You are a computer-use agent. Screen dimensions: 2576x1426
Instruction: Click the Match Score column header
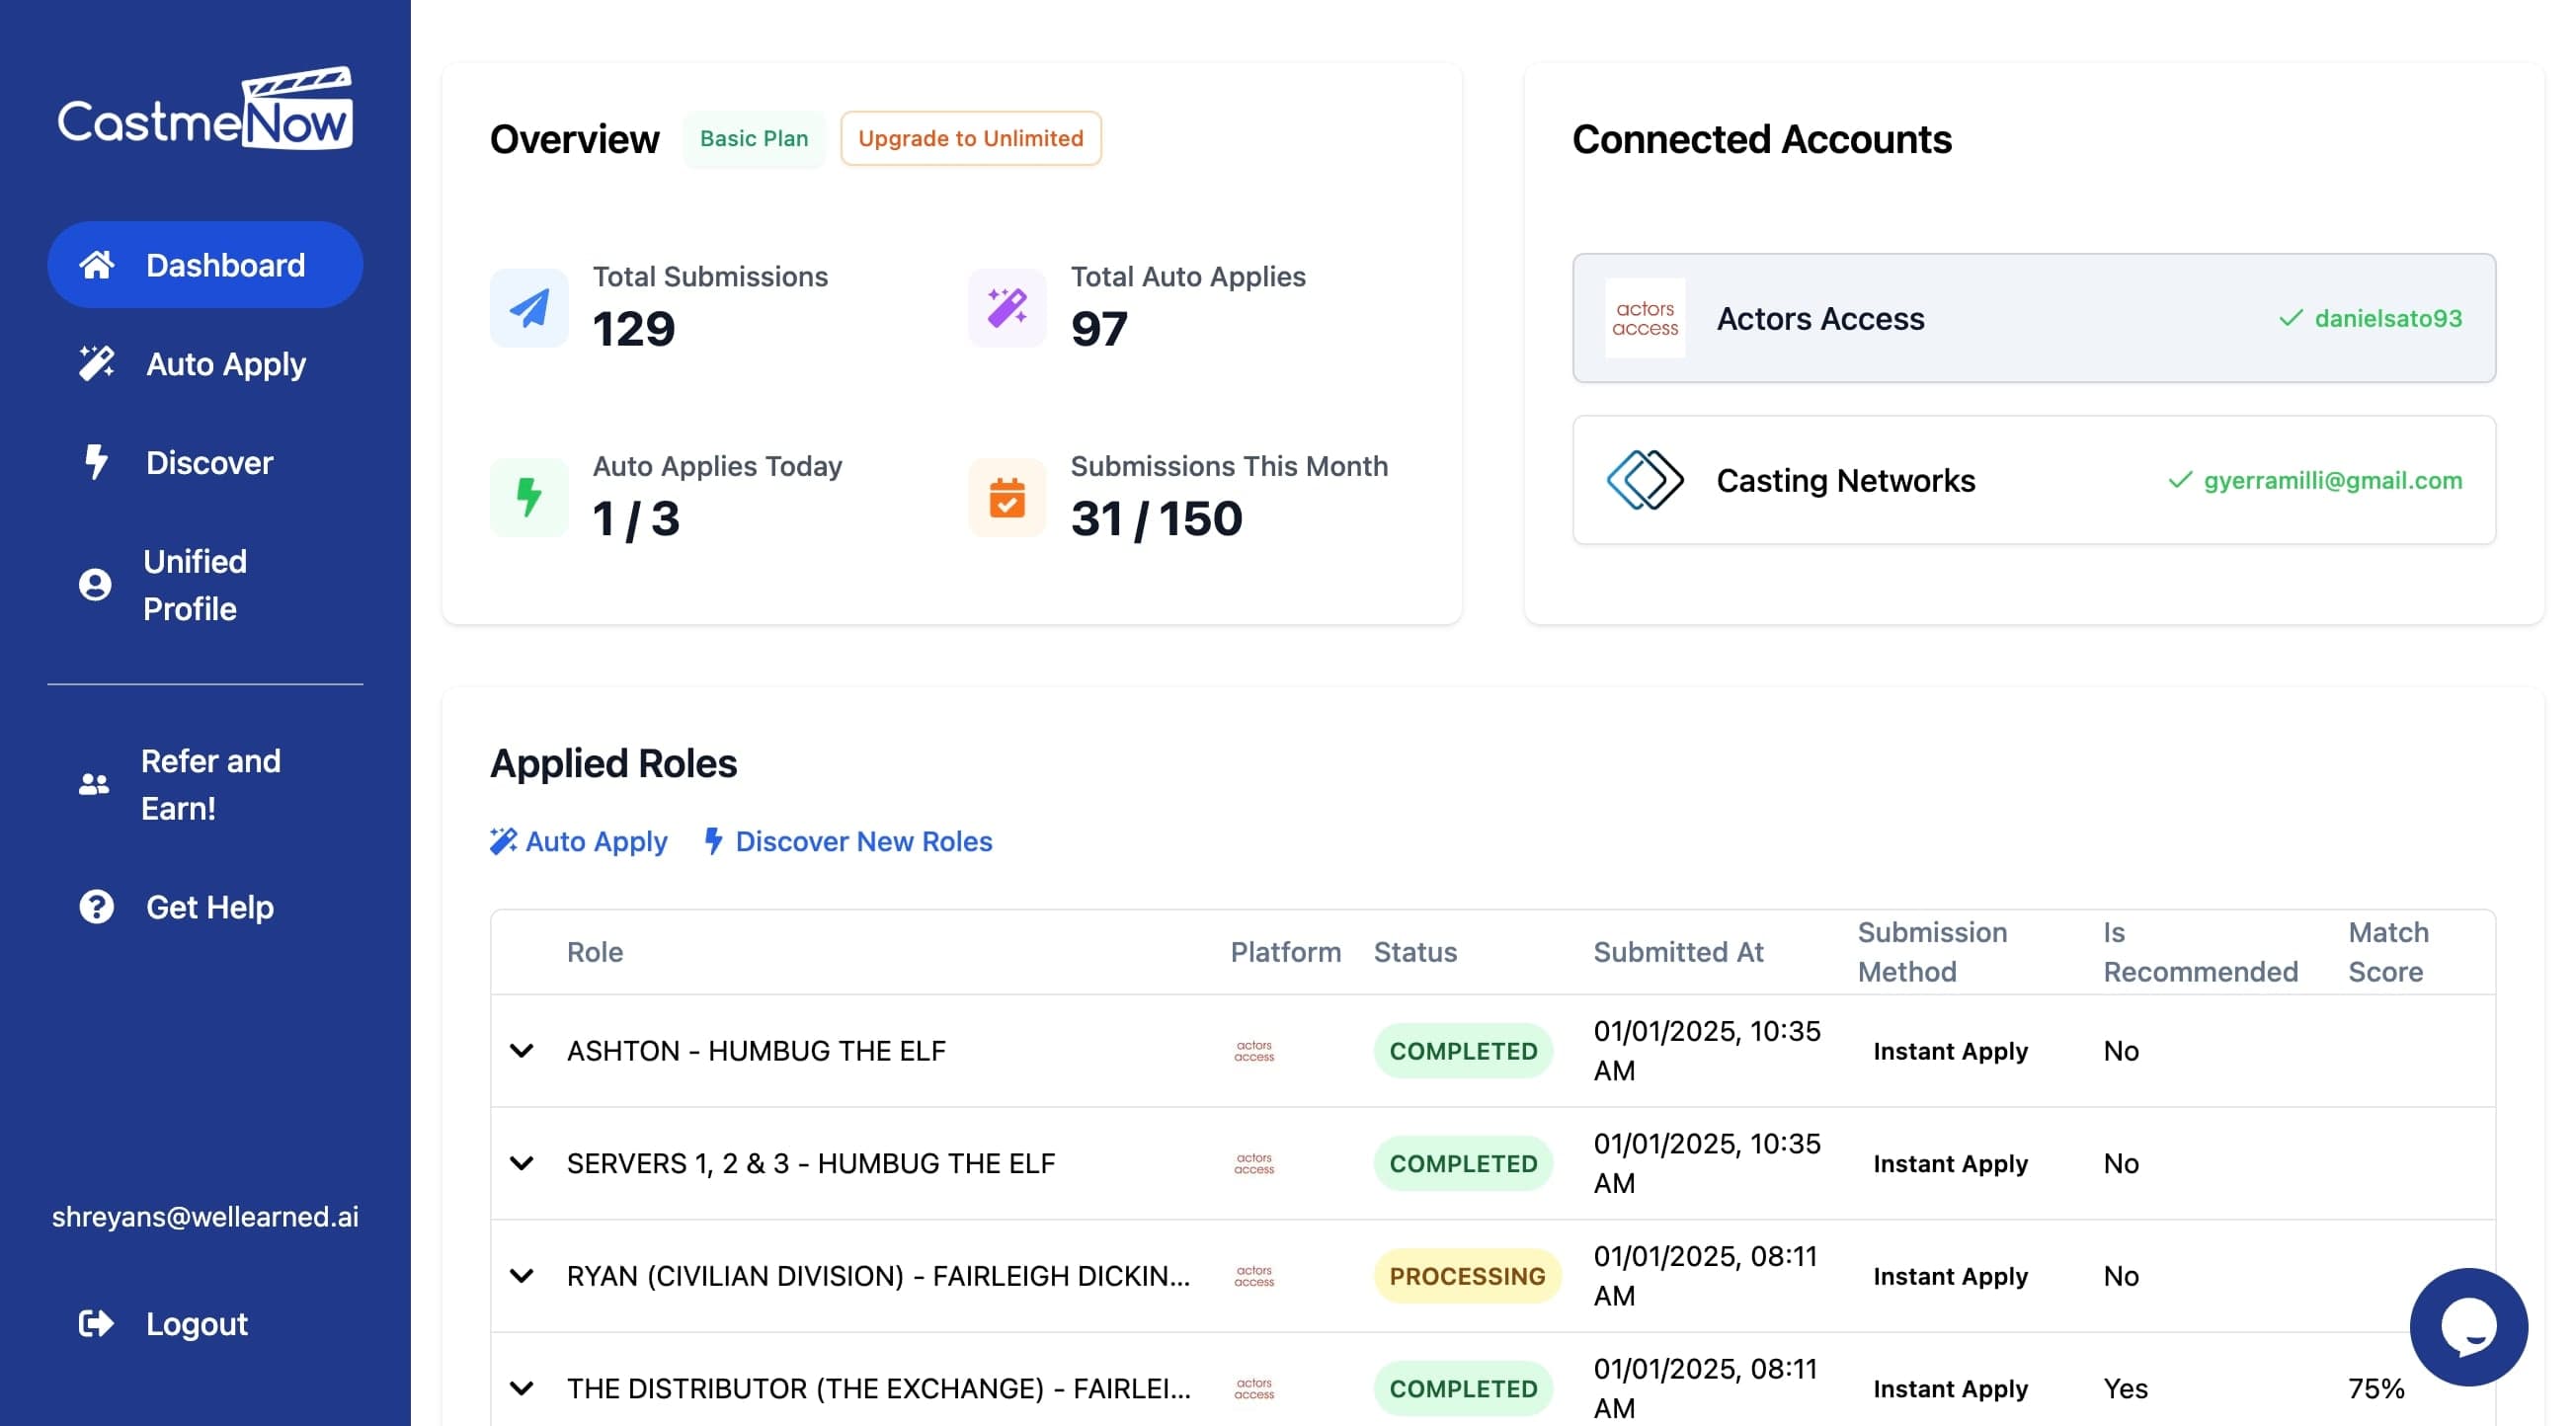pyautogui.click(x=2388, y=952)
